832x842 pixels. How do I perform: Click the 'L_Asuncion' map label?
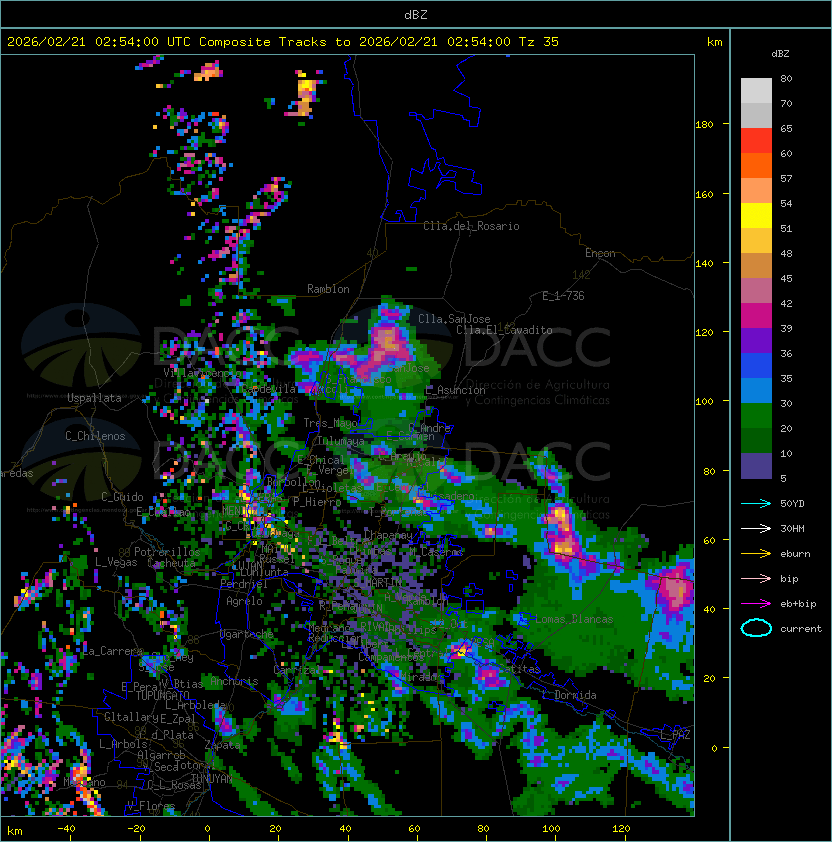tap(455, 390)
